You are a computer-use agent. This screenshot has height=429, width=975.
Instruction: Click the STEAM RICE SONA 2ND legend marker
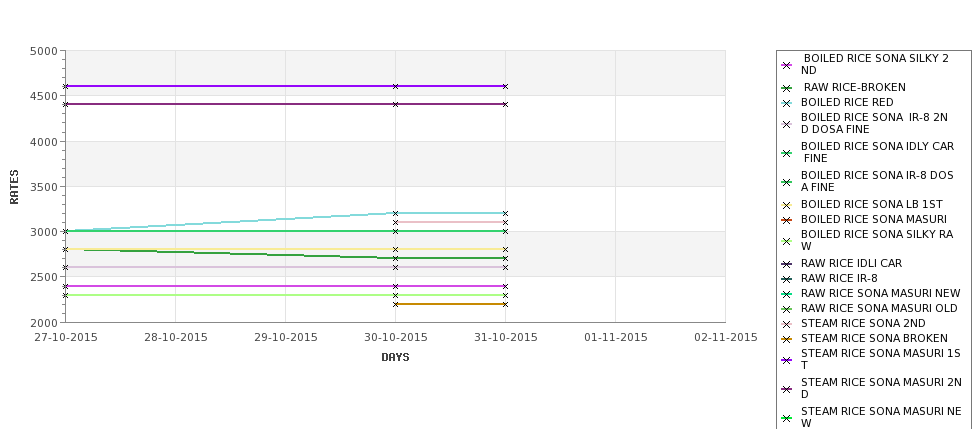click(787, 324)
